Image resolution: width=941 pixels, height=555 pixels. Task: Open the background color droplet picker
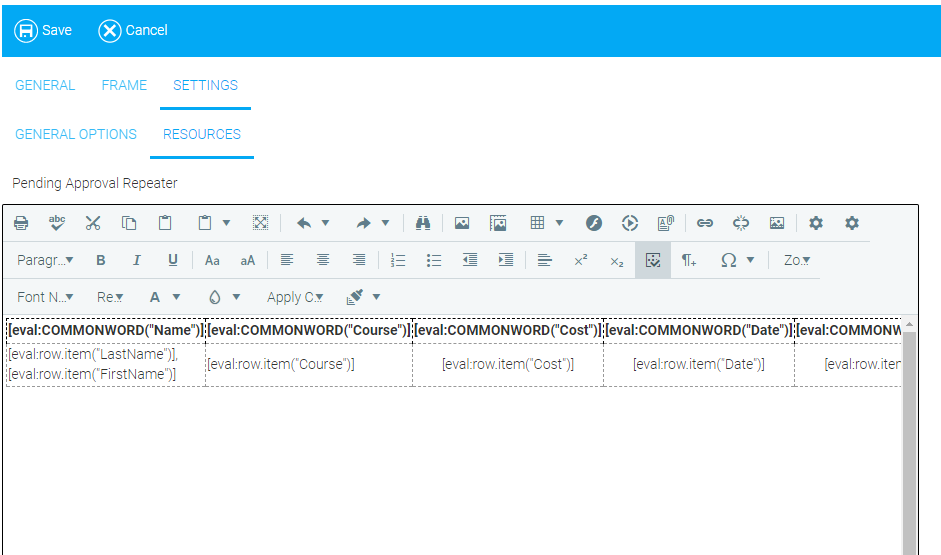224,297
